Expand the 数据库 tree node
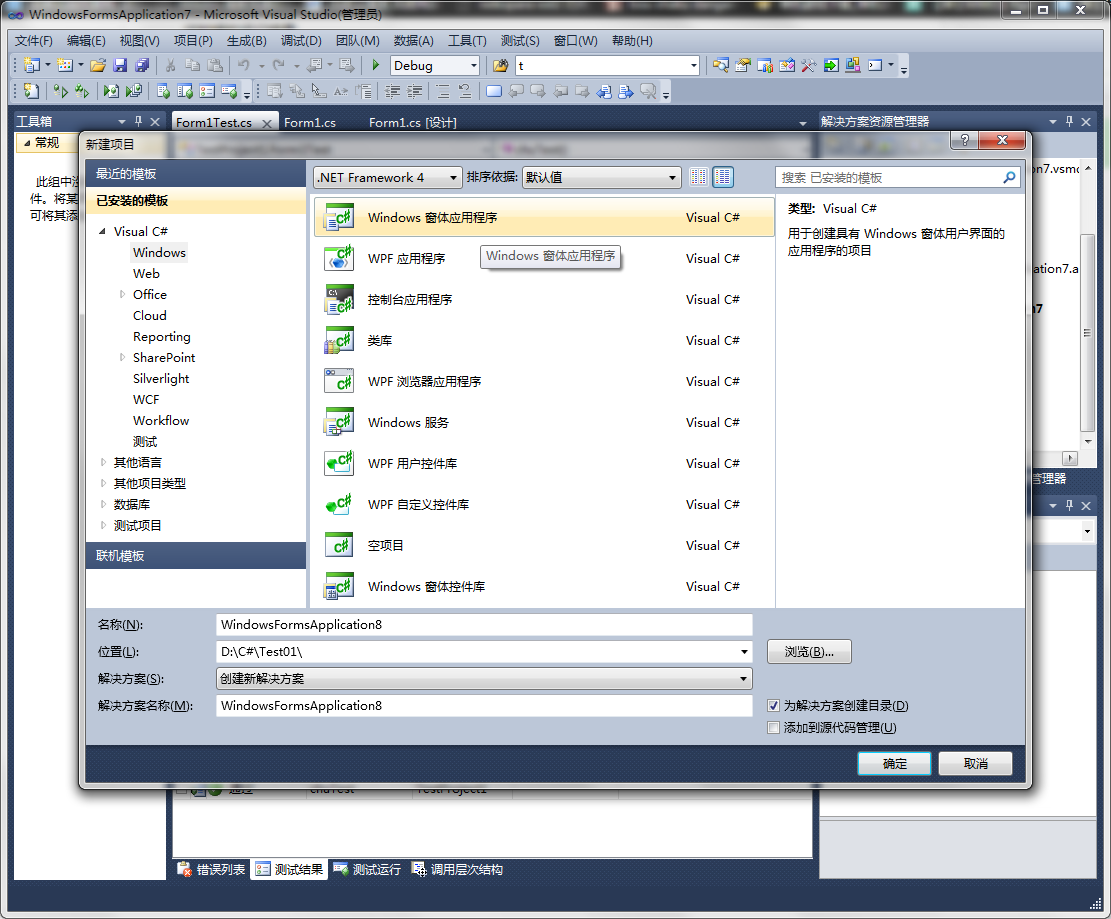The width and height of the screenshot is (1111, 919). click(103, 504)
